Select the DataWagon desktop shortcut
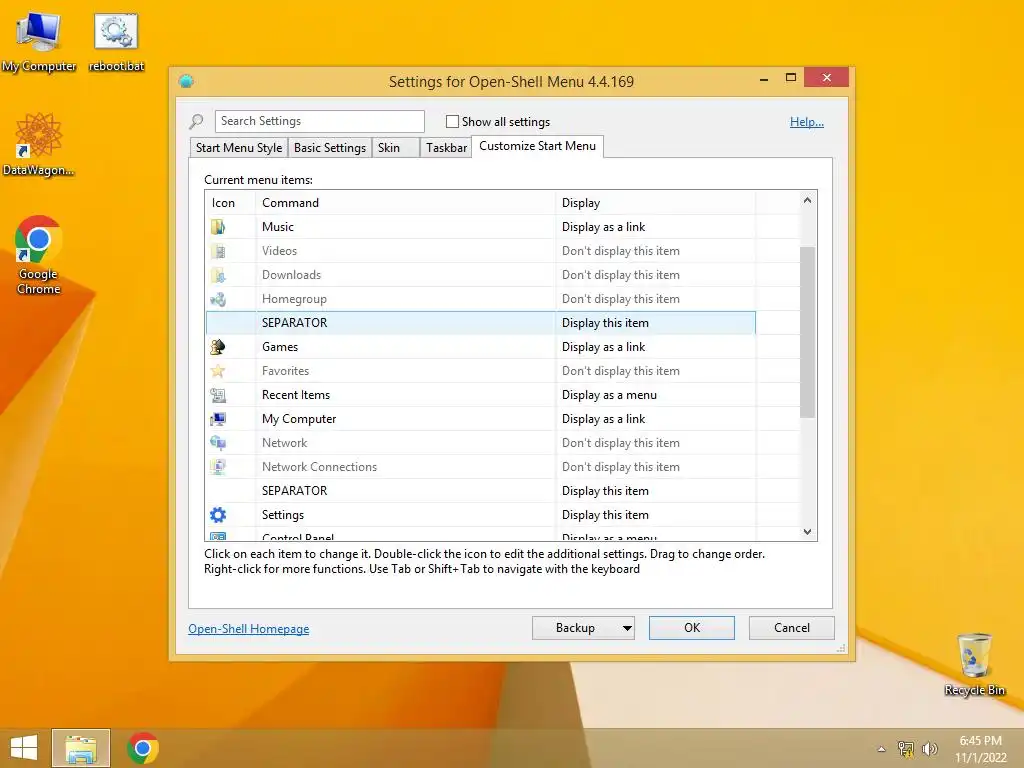Screen dimensions: 1024x768 coord(39,144)
